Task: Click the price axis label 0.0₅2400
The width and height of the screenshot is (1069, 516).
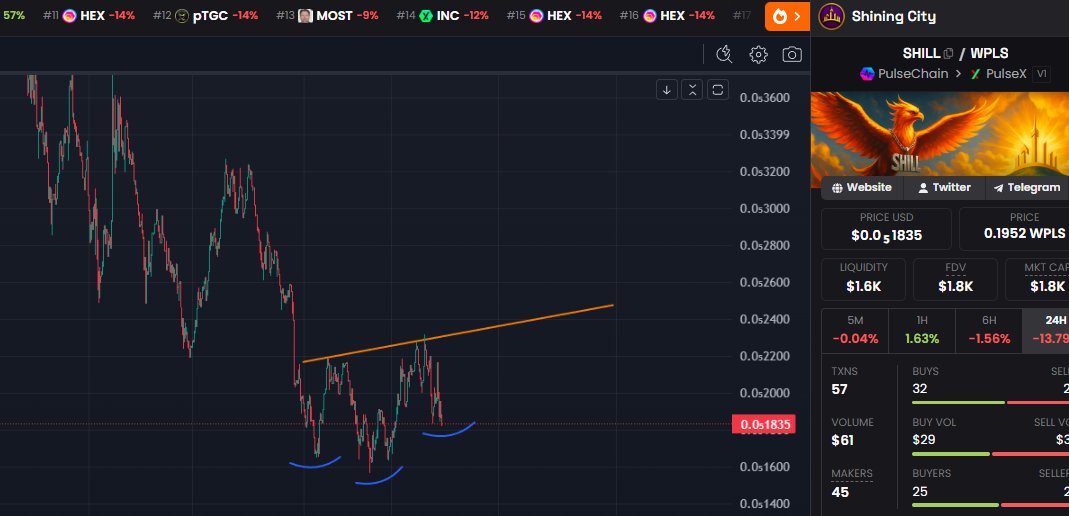Action: [765, 319]
